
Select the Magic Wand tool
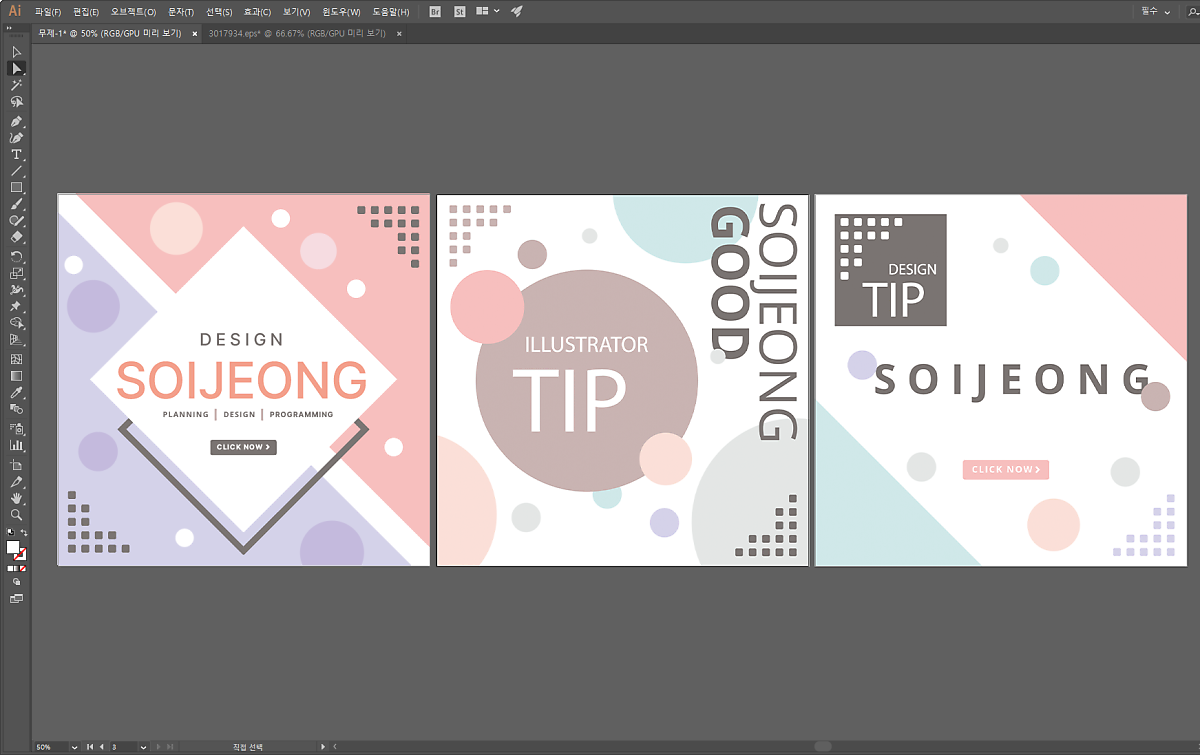pyautogui.click(x=16, y=85)
